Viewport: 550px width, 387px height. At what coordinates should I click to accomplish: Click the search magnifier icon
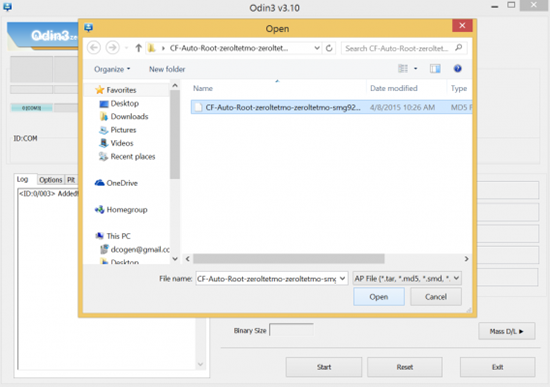458,48
